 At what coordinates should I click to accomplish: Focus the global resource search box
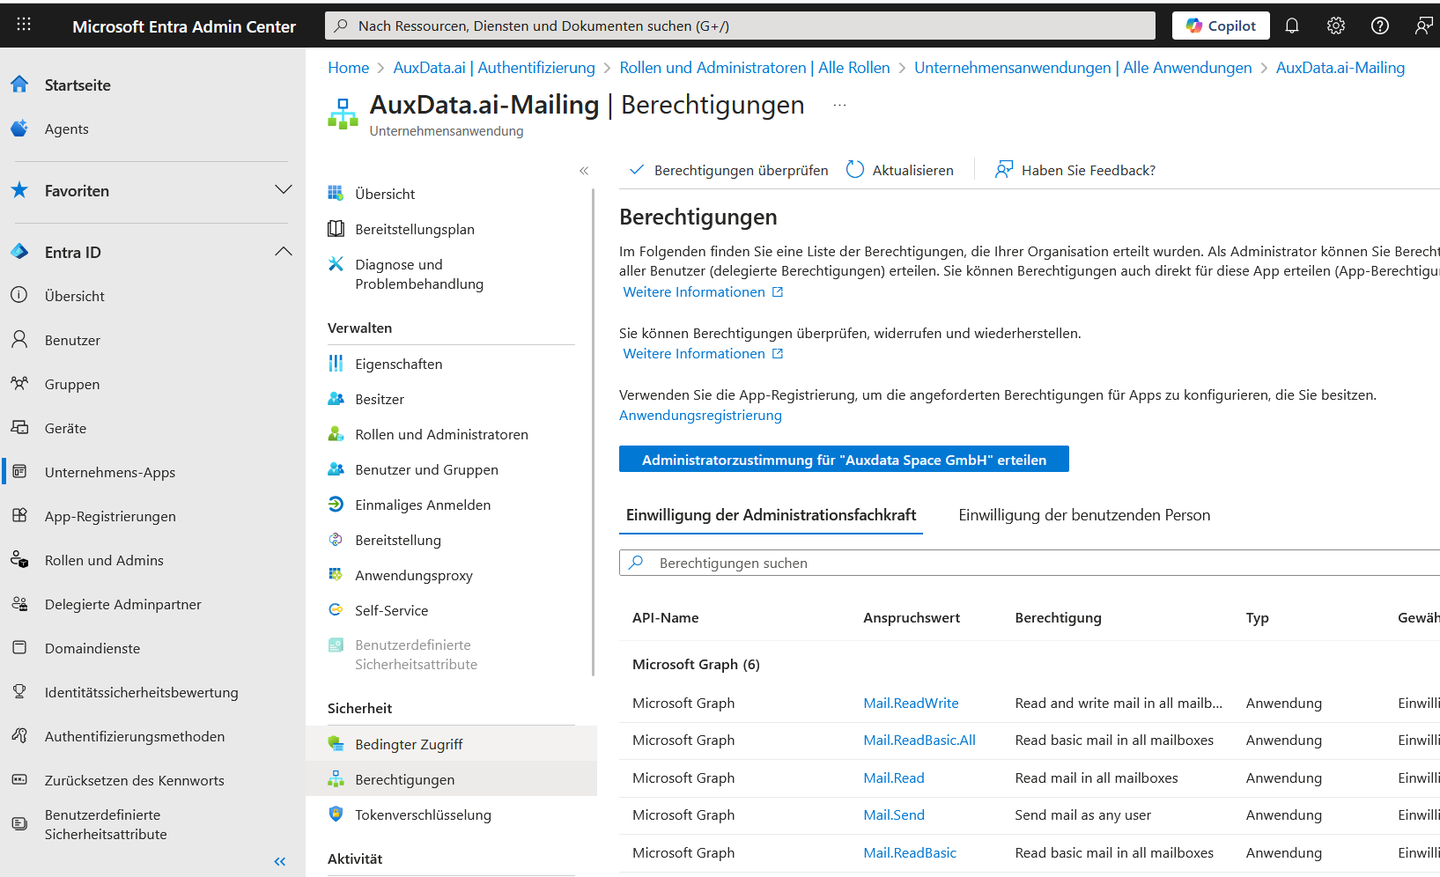click(x=740, y=26)
